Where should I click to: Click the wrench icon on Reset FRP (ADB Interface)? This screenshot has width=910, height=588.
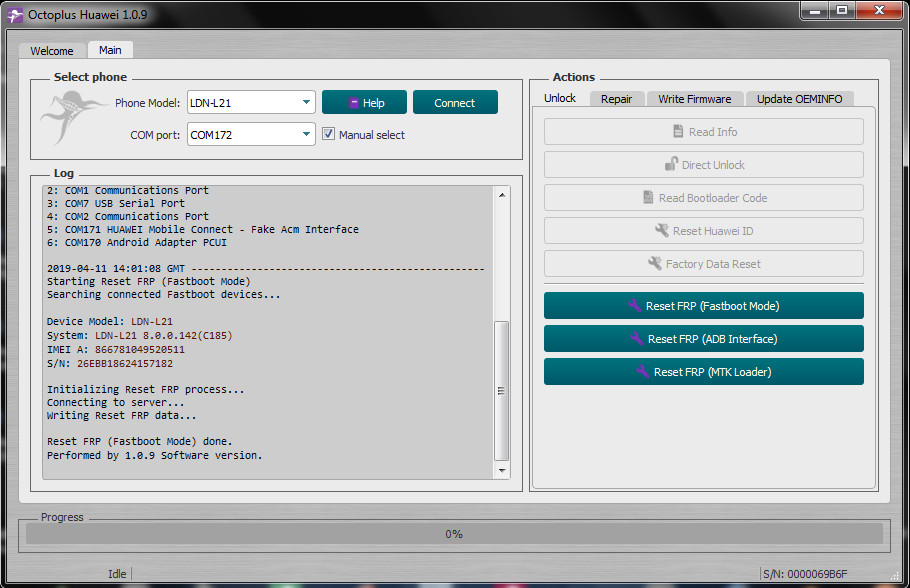[636, 338]
